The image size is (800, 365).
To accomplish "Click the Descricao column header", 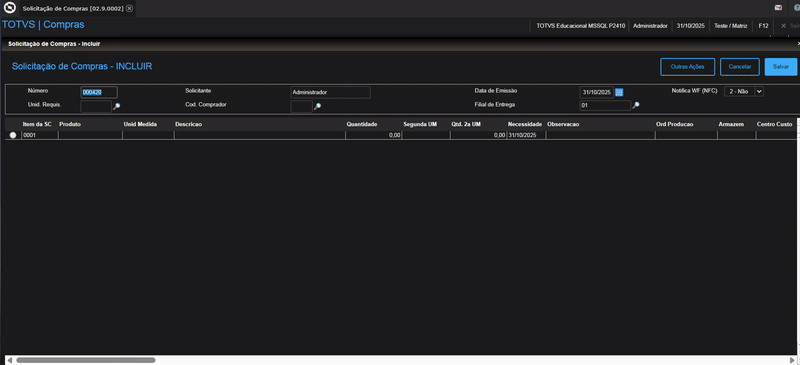I will tap(189, 124).
